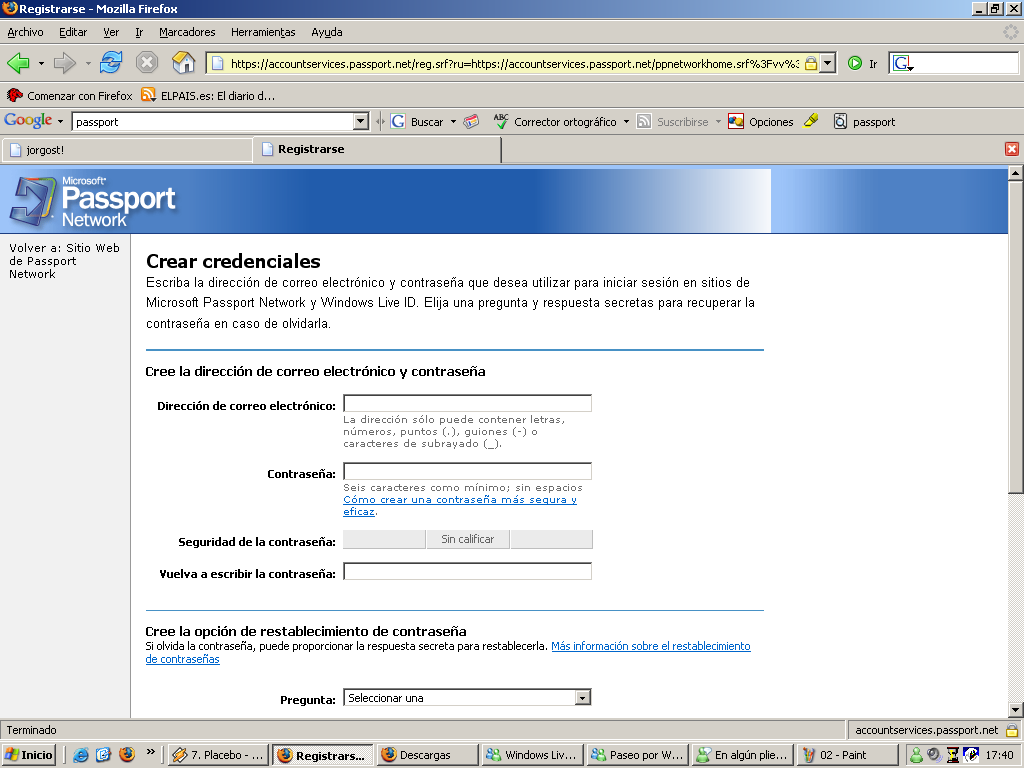The width and height of the screenshot is (1024, 768).
Task: Go to the home page icon
Action: point(184,63)
